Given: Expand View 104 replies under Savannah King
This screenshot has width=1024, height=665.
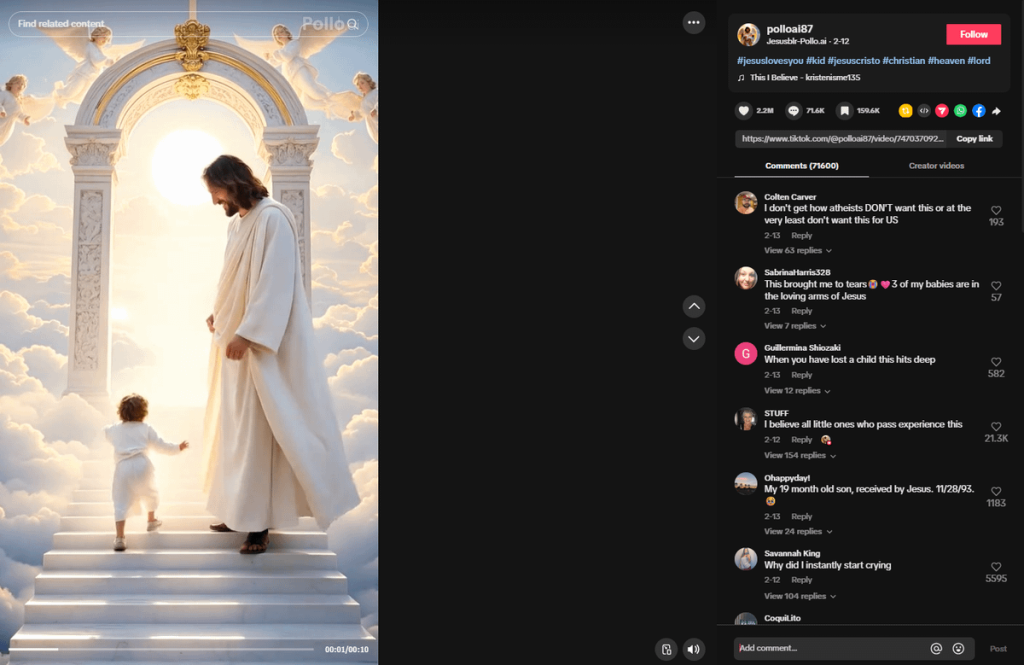Looking at the screenshot, I should point(800,596).
